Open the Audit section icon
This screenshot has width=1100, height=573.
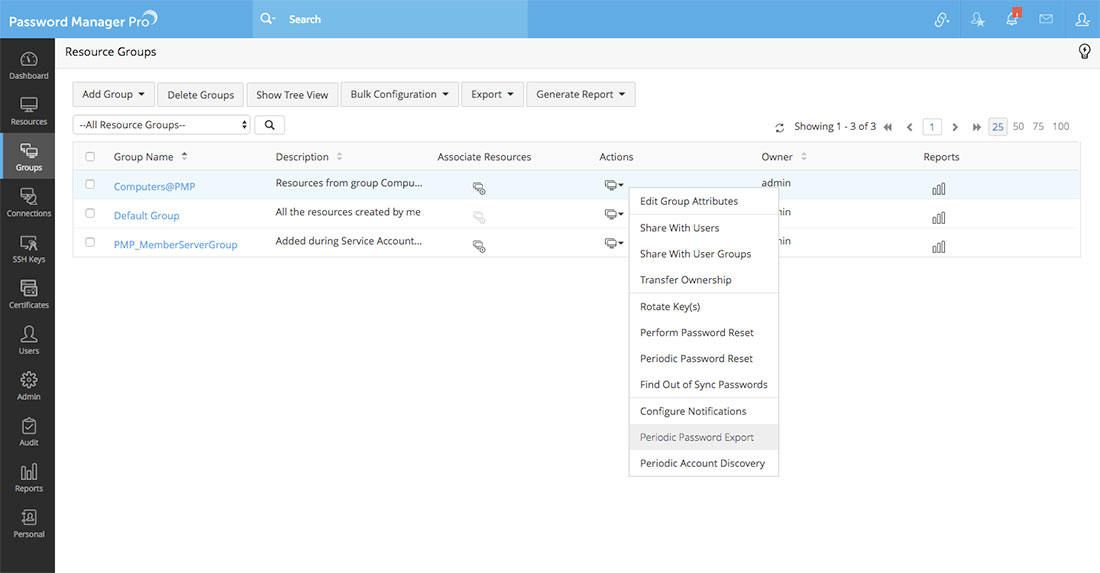pyautogui.click(x=28, y=431)
